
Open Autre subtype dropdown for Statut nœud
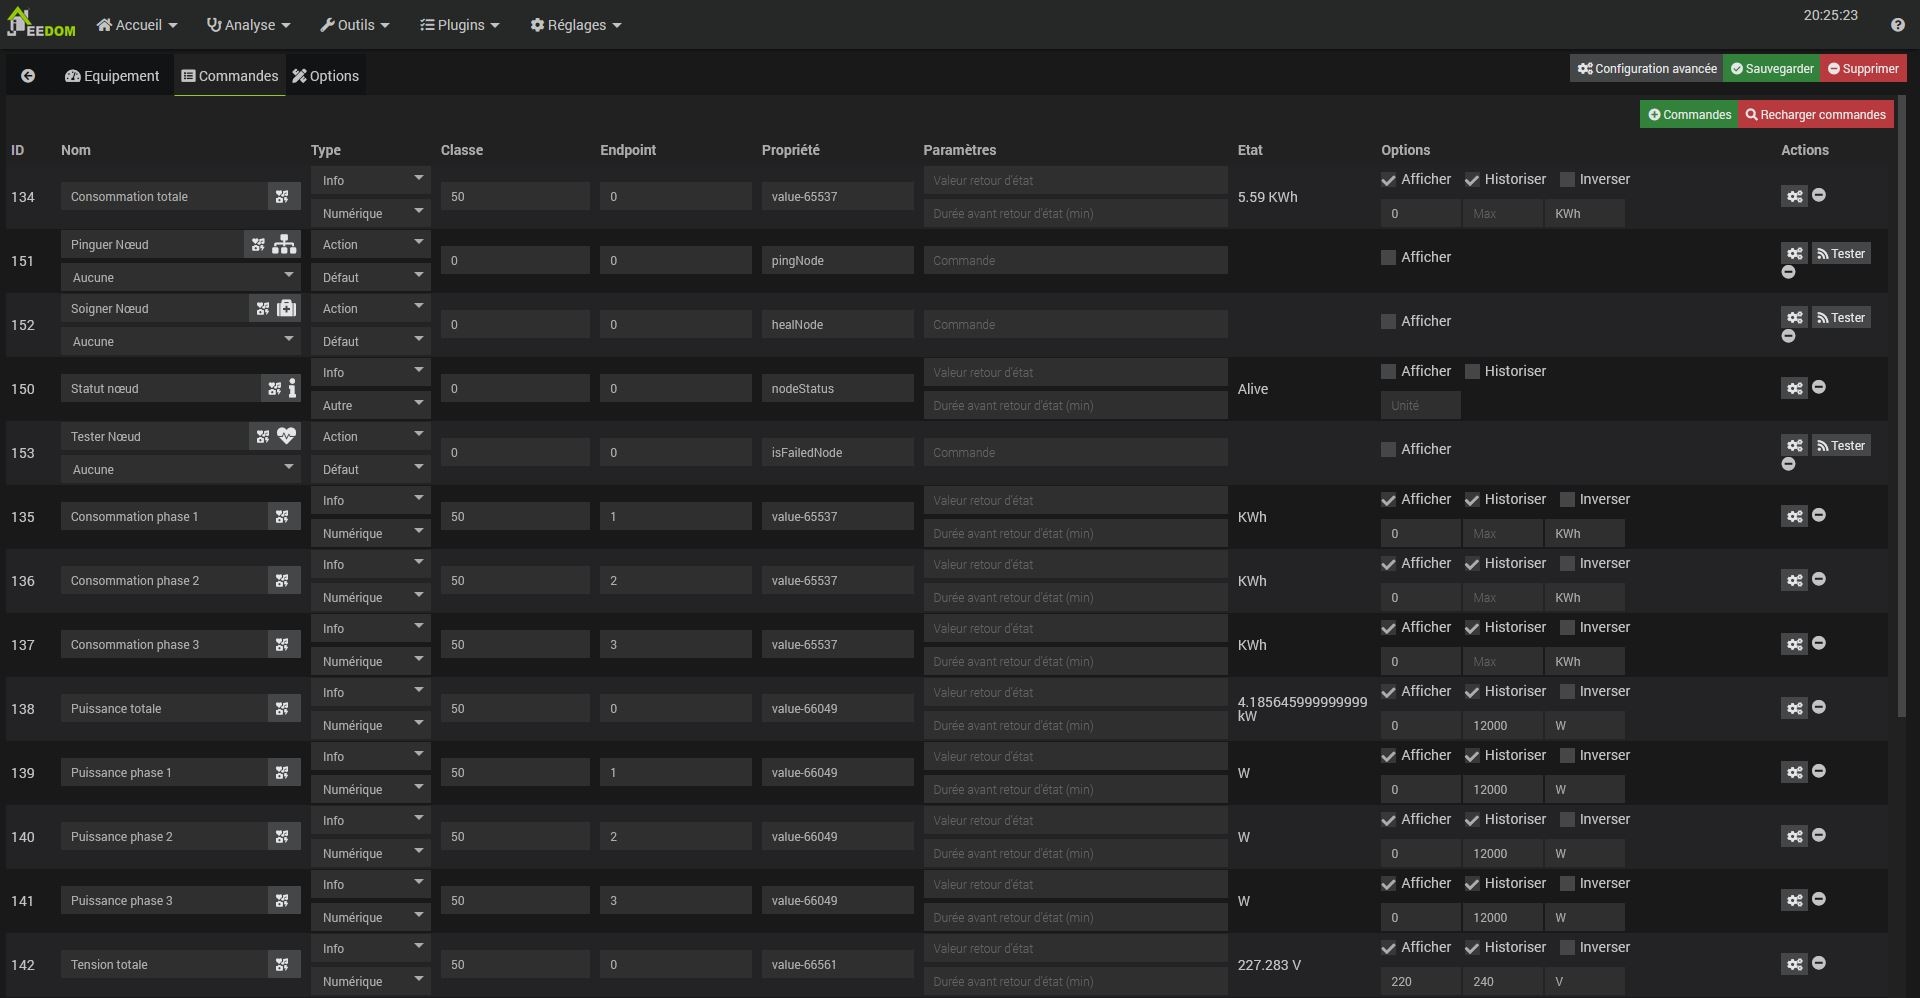[x=371, y=405]
